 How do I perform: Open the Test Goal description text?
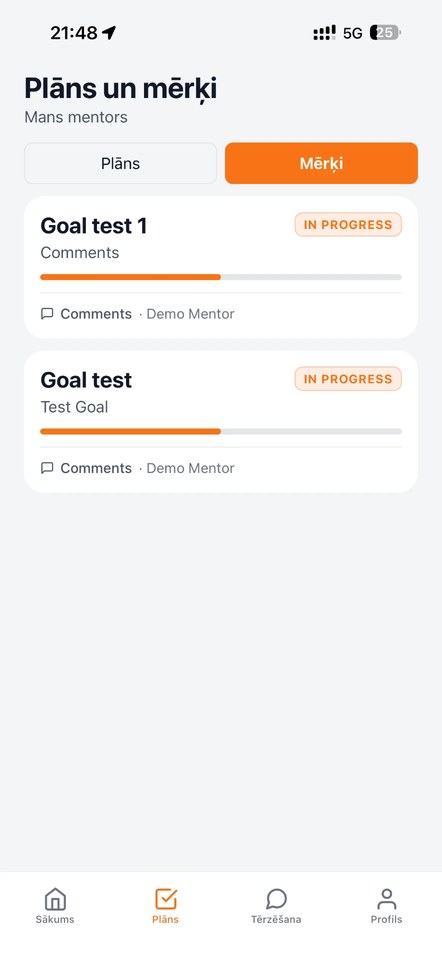74,407
